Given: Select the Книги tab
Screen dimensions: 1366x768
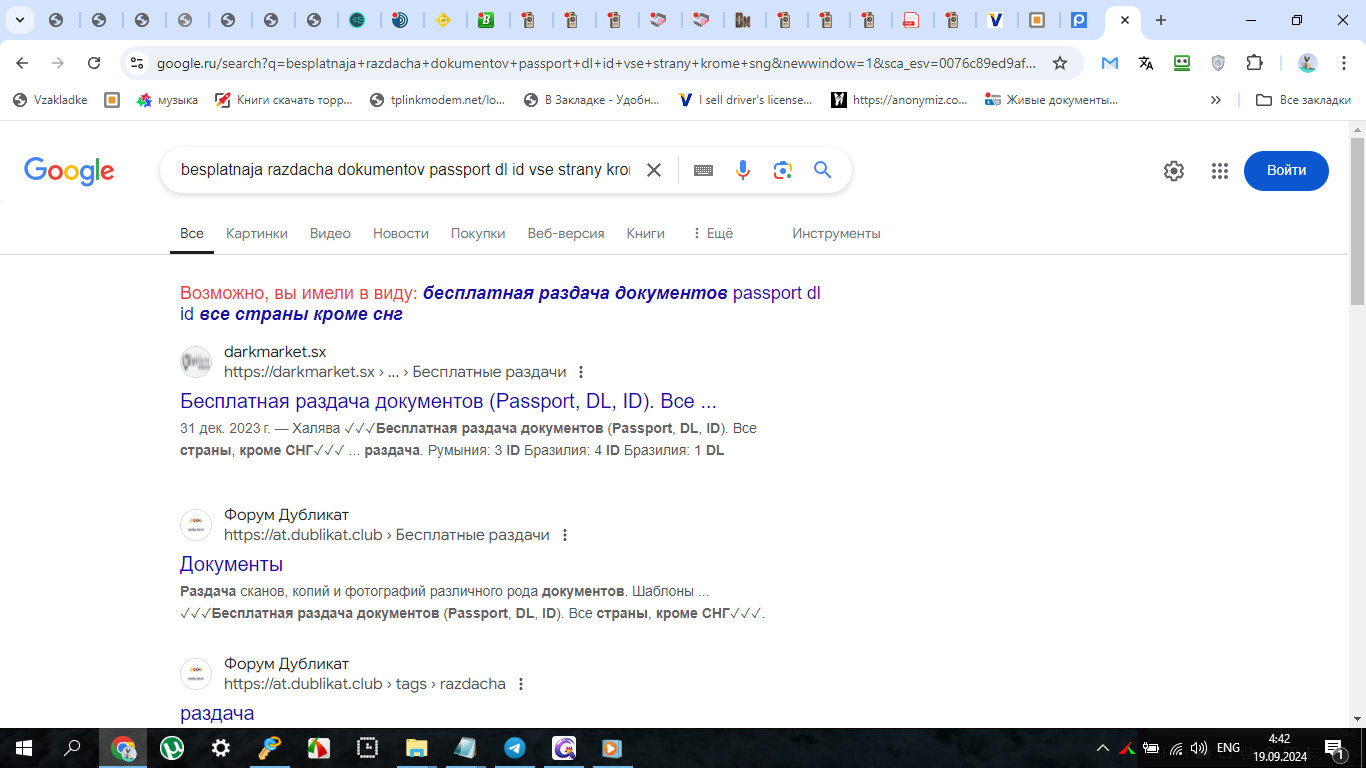Looking at the screenshot, I should click(x=646, y=233).
